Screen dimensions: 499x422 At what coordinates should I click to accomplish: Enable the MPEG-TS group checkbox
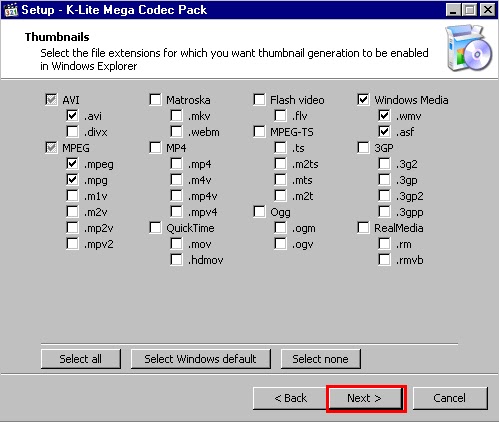(259, 131)
